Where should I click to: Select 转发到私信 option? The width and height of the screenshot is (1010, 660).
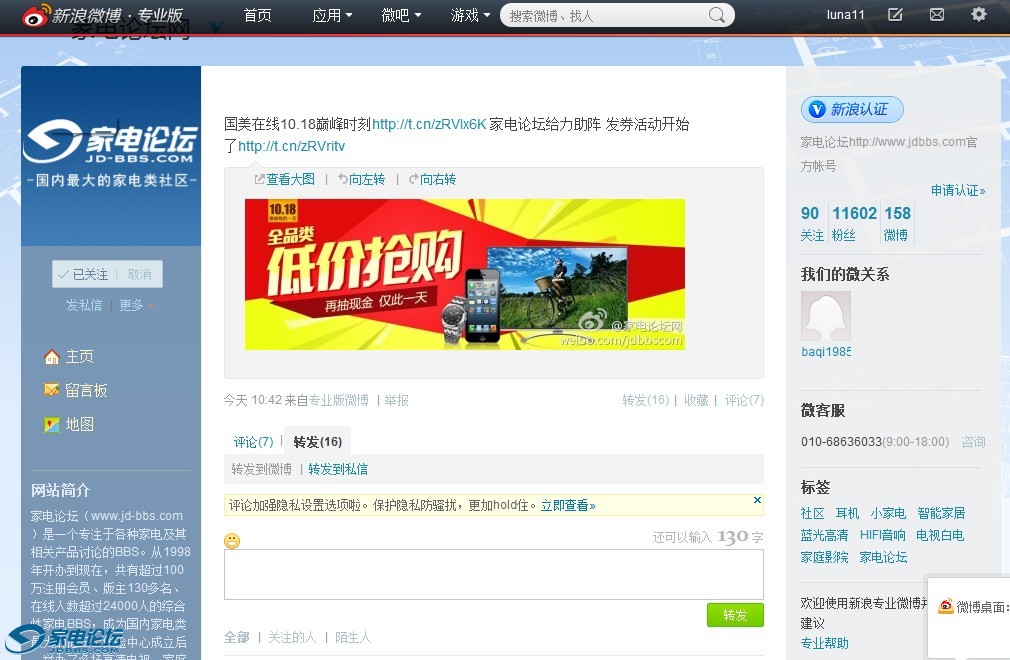click(x=338, y=469)
